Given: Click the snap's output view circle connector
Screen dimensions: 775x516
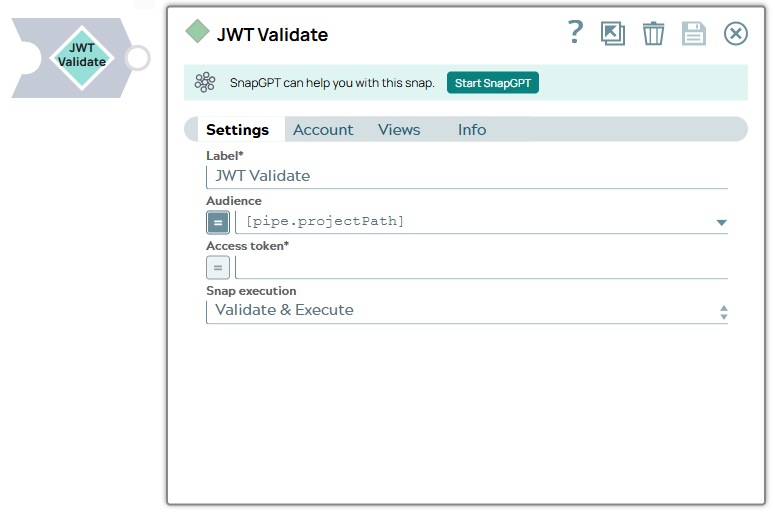Looking at the screenshot, I should [x=138, y=58].
